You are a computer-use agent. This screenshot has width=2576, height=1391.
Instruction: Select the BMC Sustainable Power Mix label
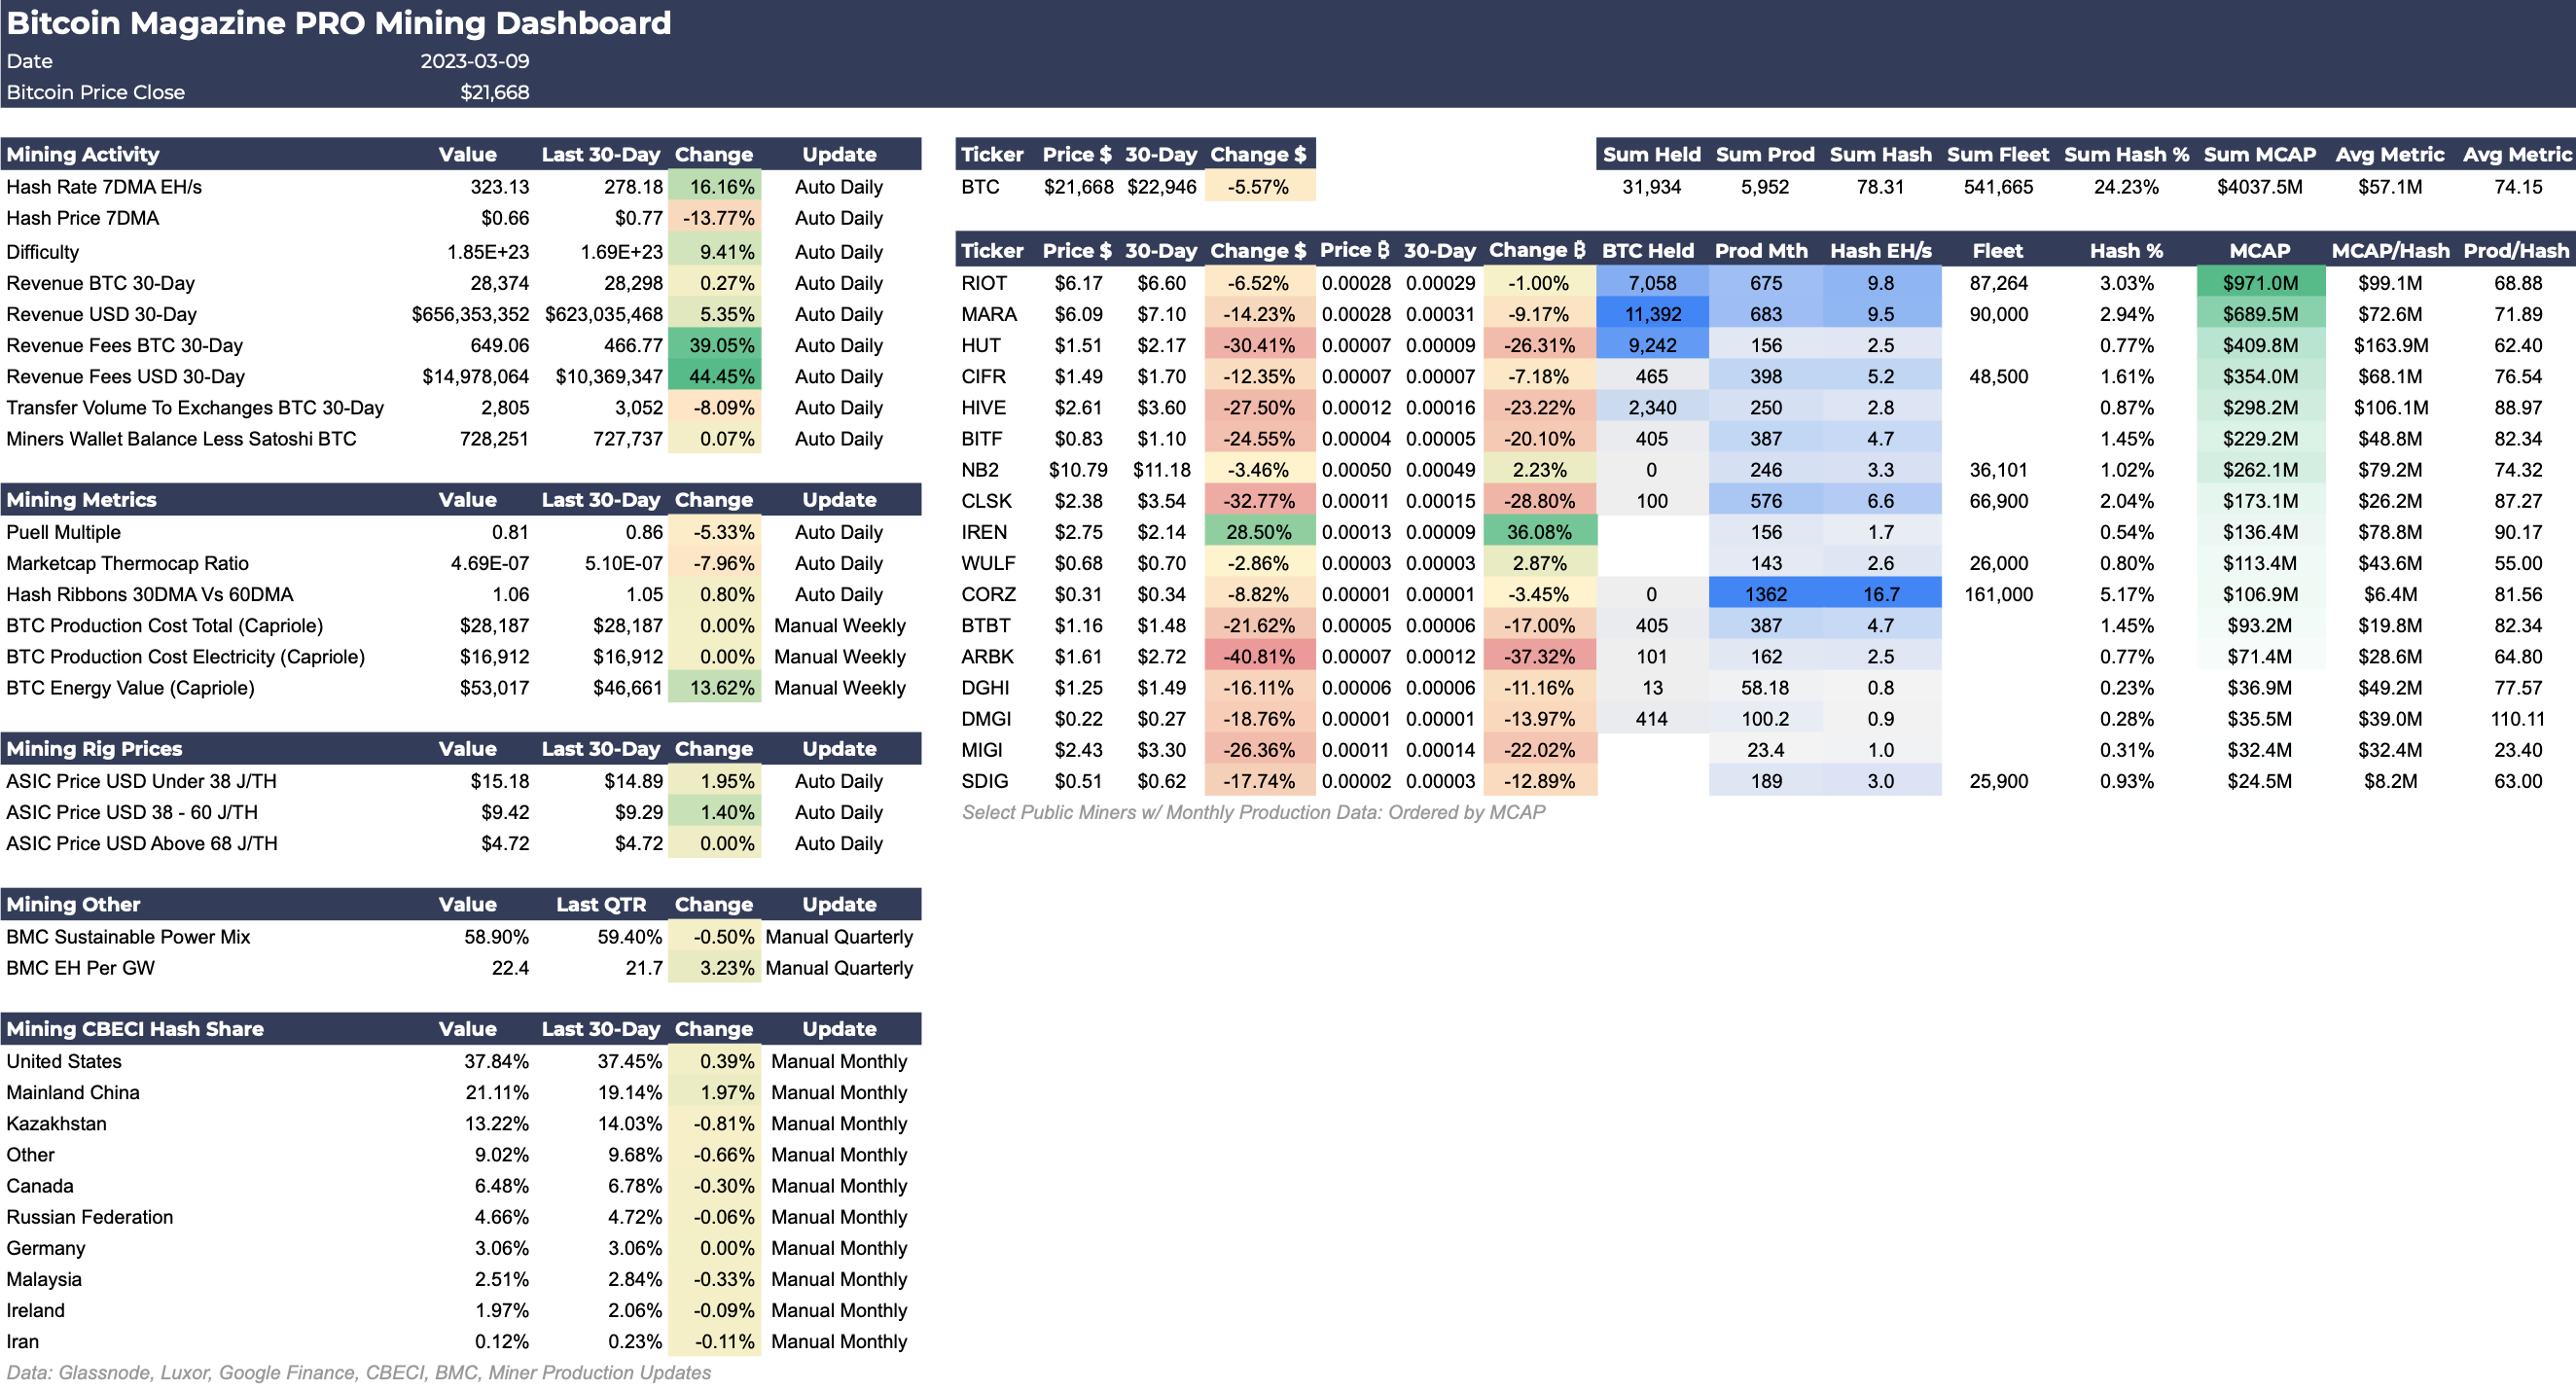click(x=128, y=936)
